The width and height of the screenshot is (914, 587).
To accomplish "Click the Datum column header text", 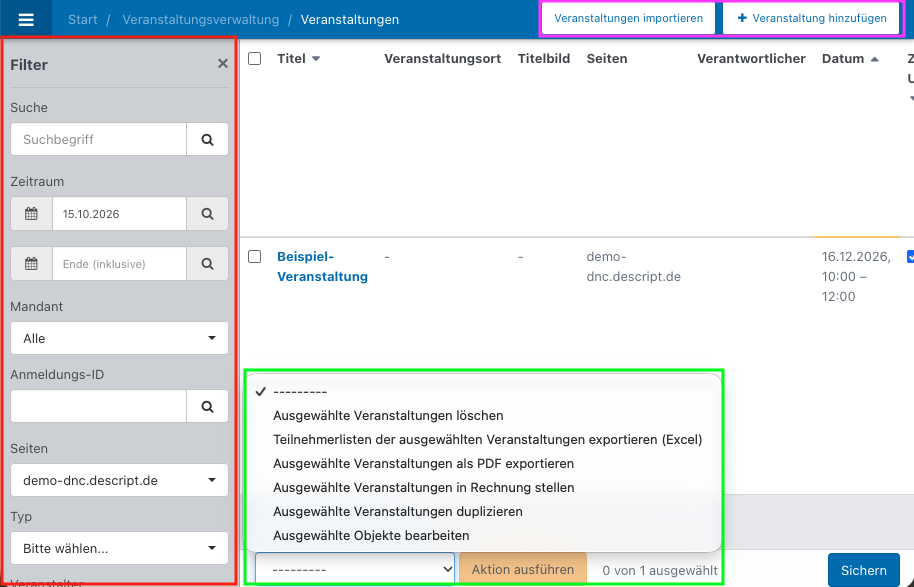I will pyautogui.click(x=843, y=59).
